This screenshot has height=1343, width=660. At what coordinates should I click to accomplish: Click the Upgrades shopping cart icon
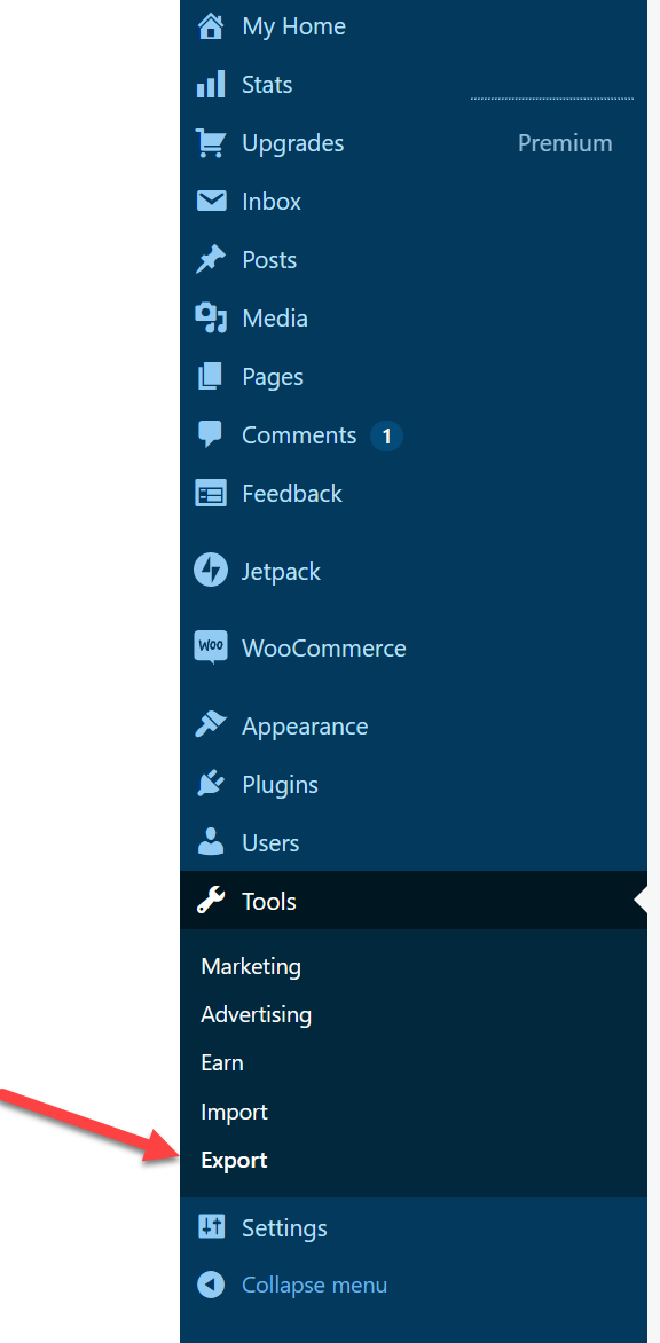[210, 143]
